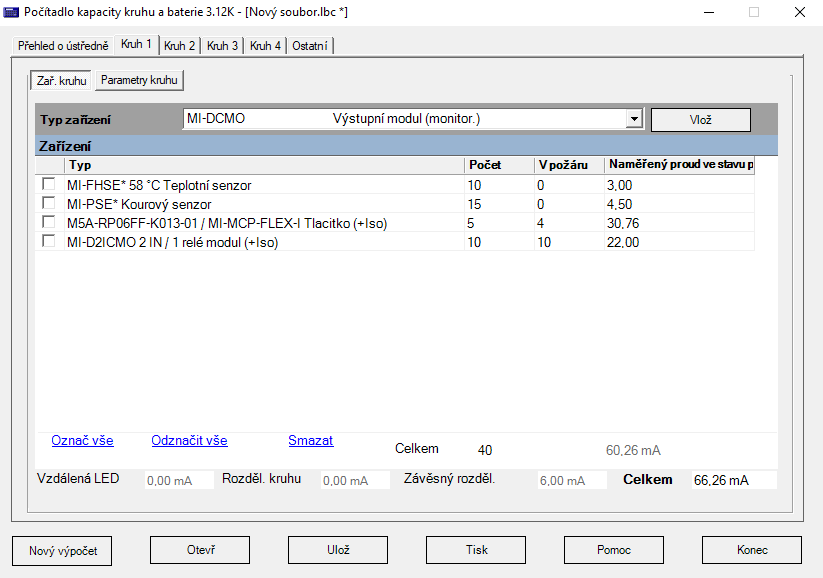Click the application icon in title bar
823x578 pixels.
tap(12, 12)
